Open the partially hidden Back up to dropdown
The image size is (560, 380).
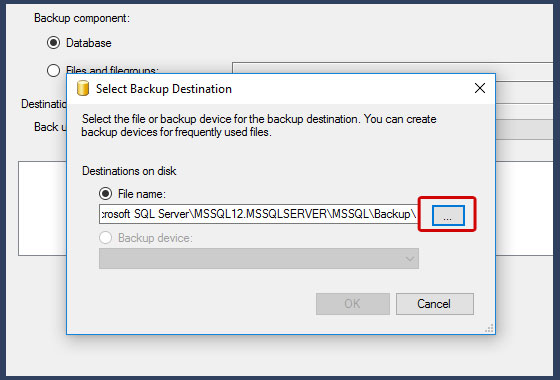(524, 130)
